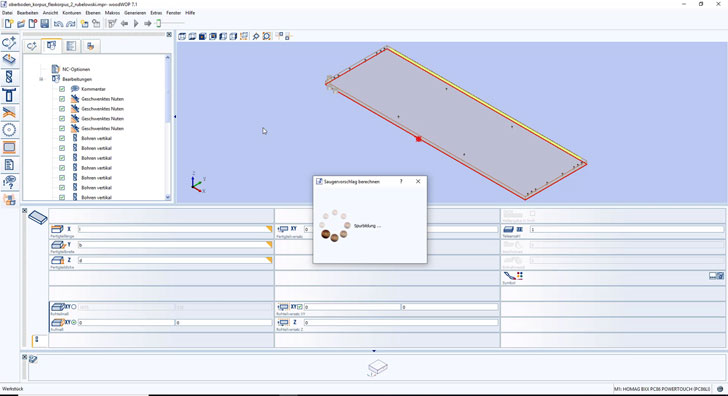Select the vertical drilling tool in sidebar
The image size is (728, 396).
(x=9, y=77)
